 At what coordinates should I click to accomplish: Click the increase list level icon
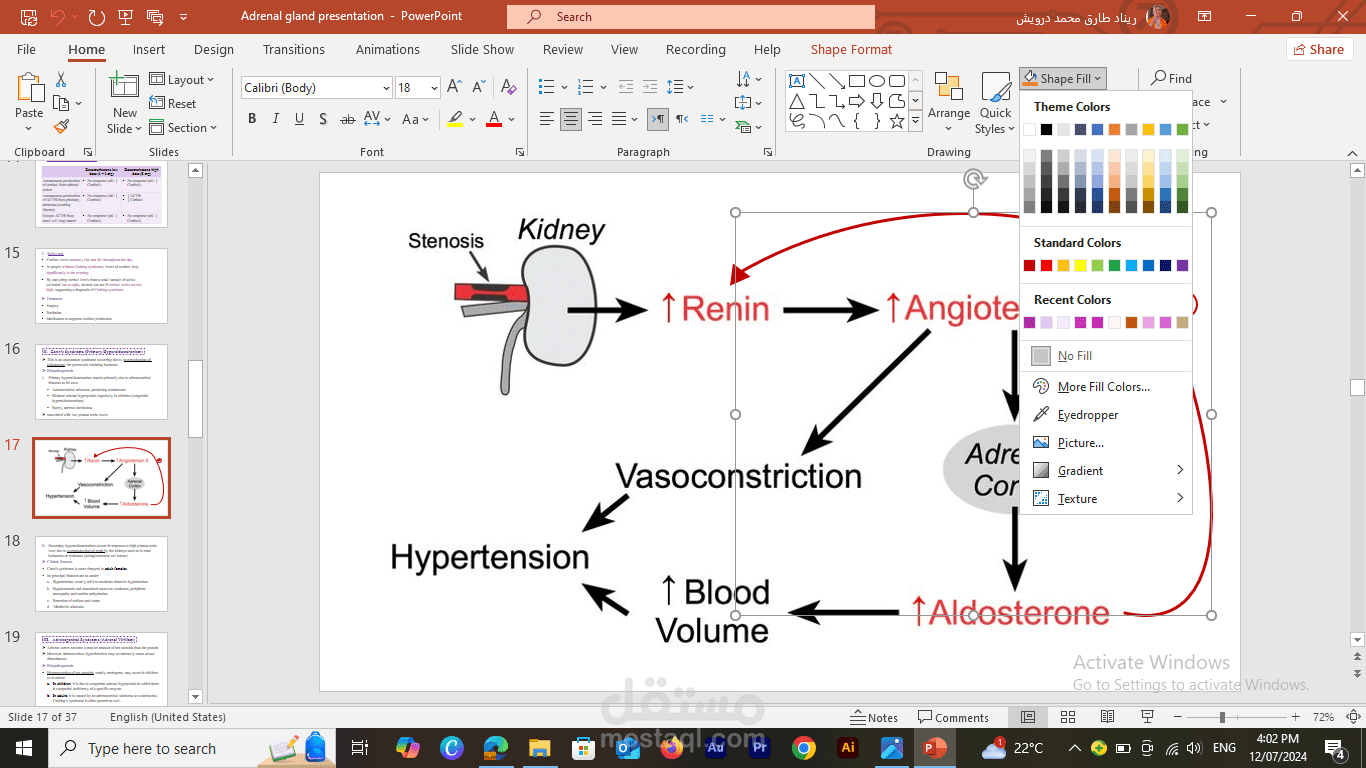point(650,88)
